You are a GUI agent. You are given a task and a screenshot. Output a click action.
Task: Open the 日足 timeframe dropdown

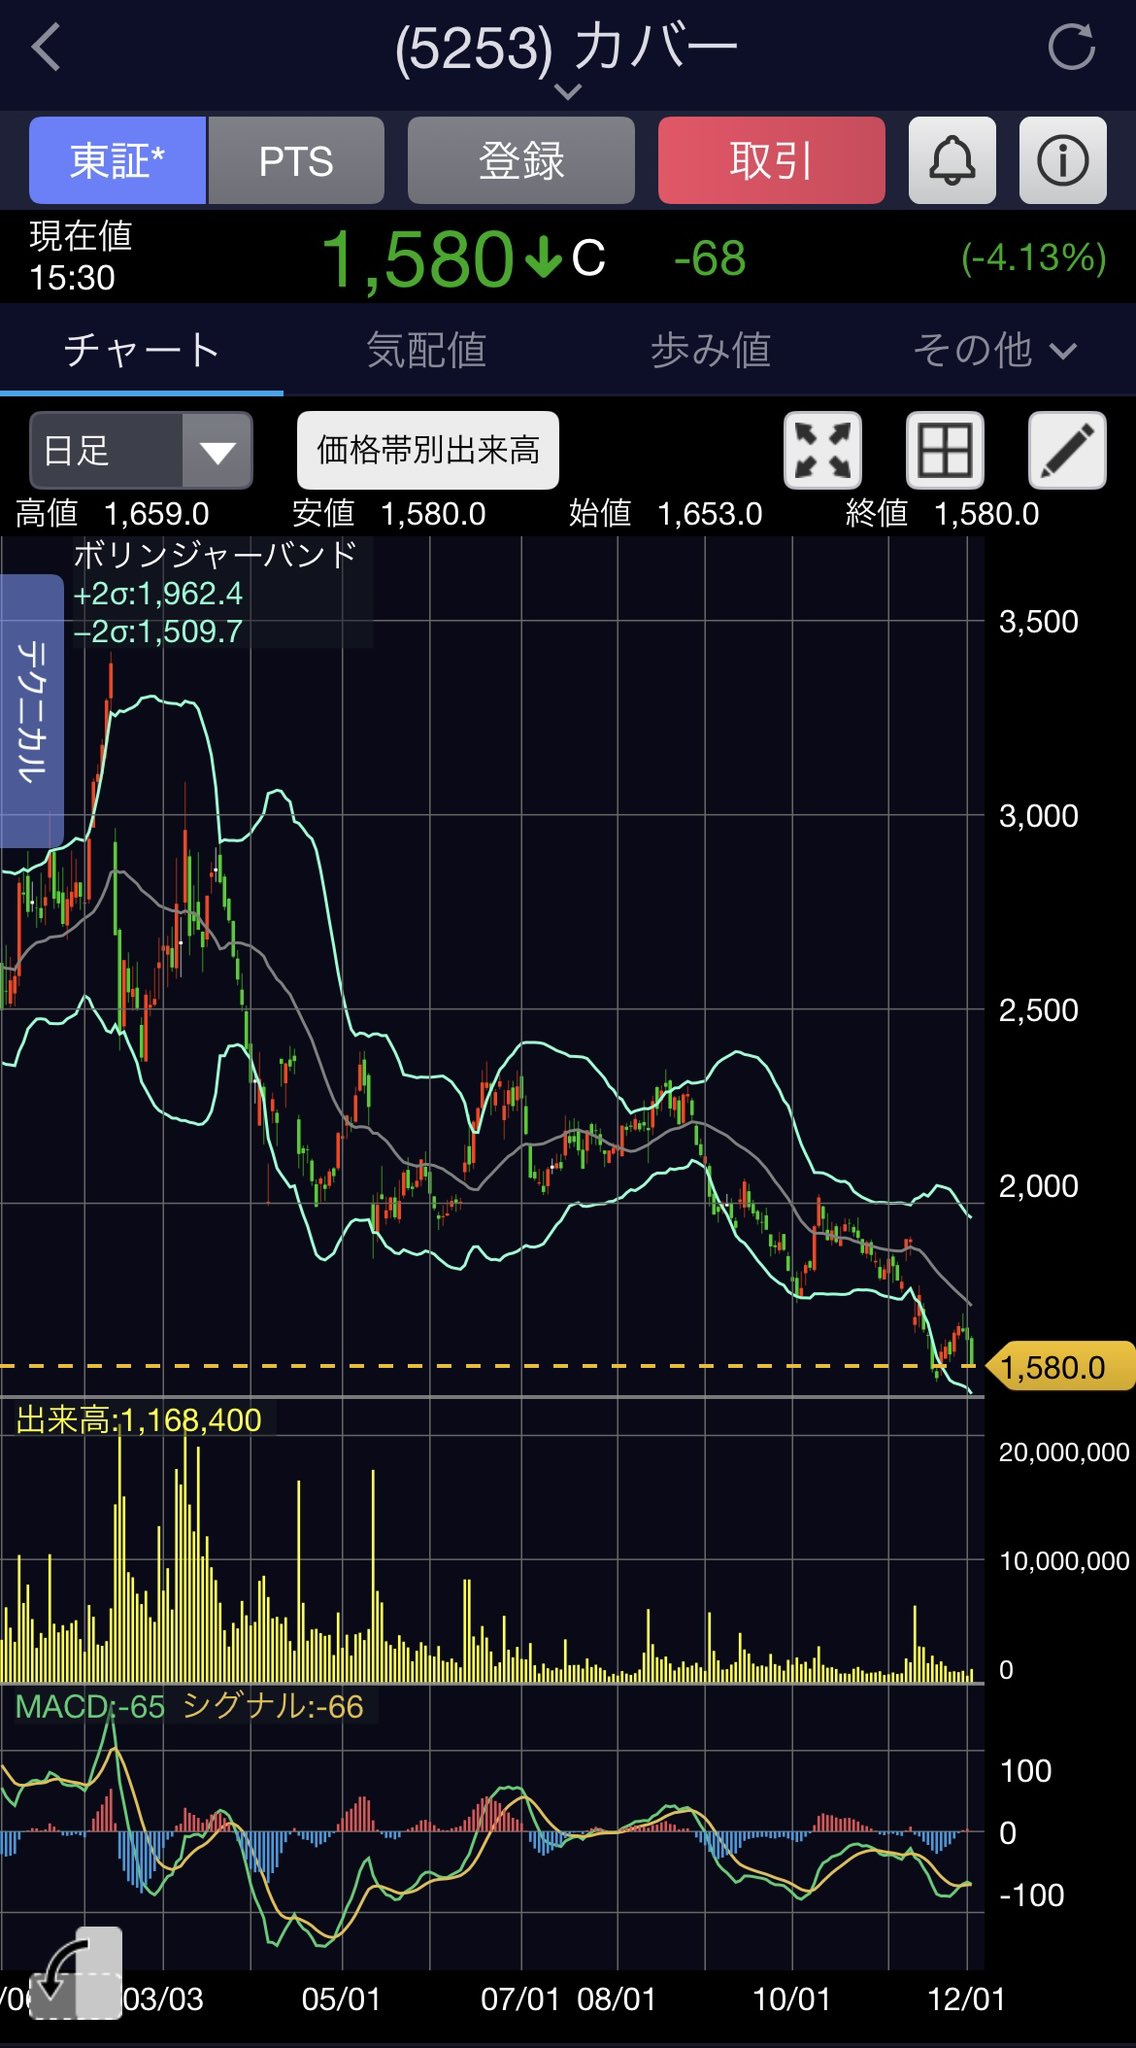click(x=141, y=450)
